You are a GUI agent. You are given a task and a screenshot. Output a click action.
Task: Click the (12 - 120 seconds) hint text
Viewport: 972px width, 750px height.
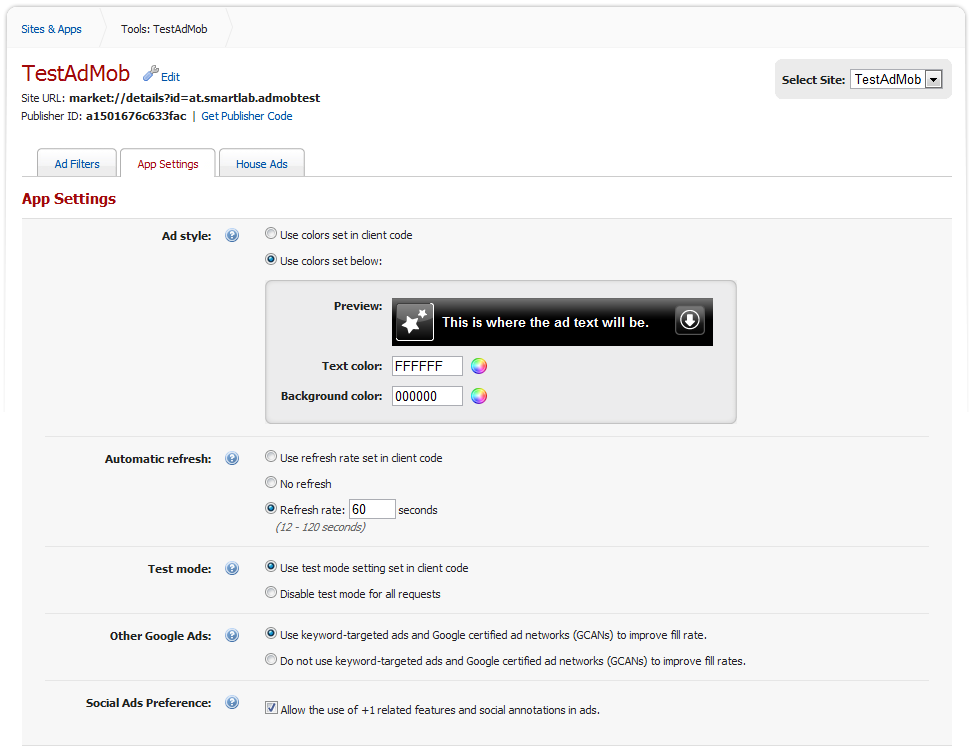(320, 527)
